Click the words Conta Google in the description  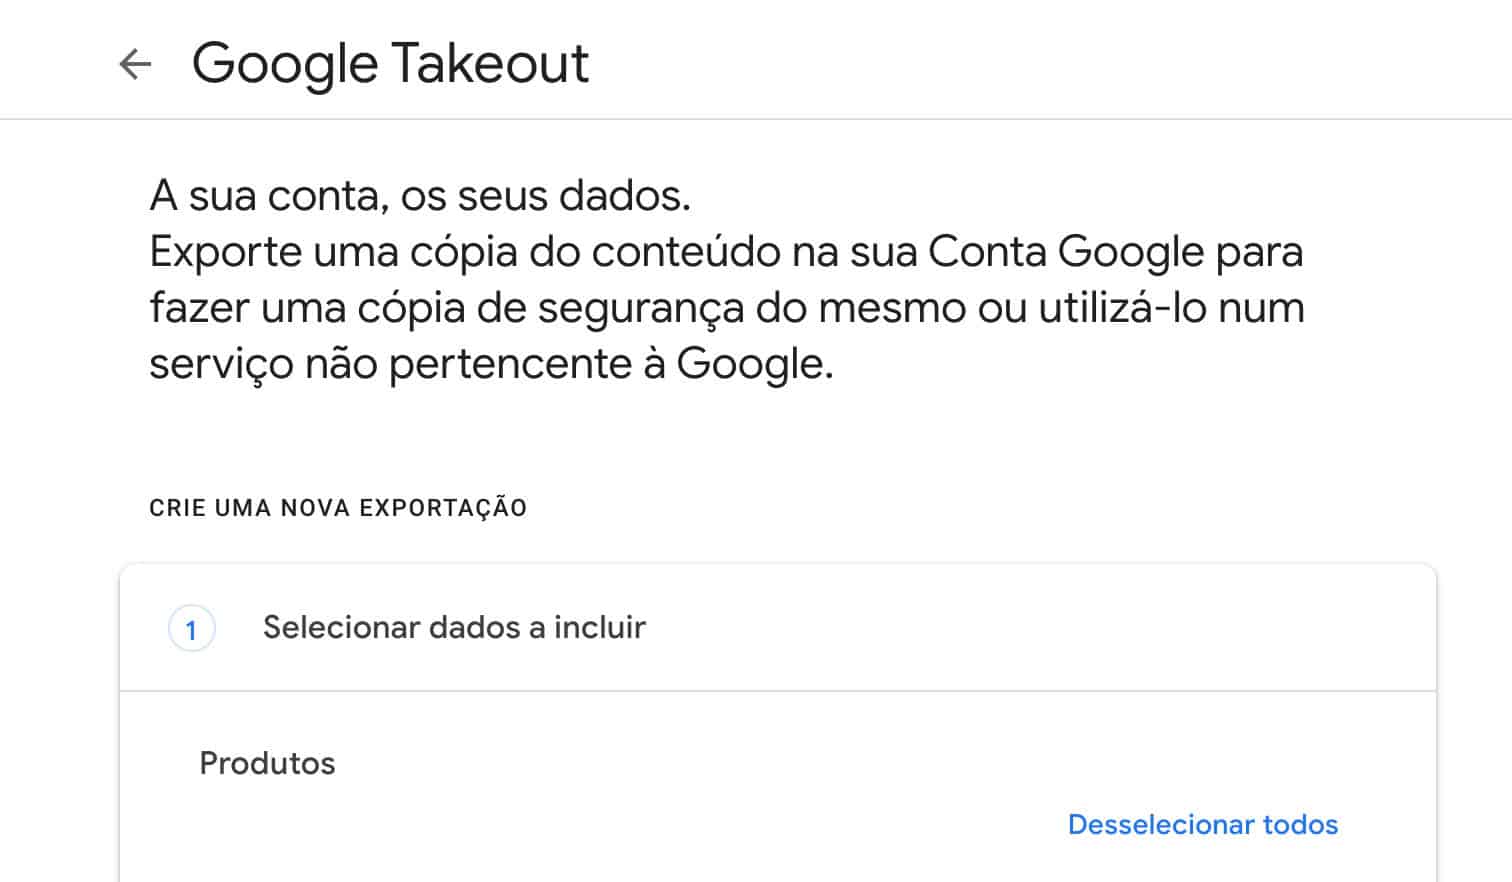pyautogui.click(x=1066, y=252)
